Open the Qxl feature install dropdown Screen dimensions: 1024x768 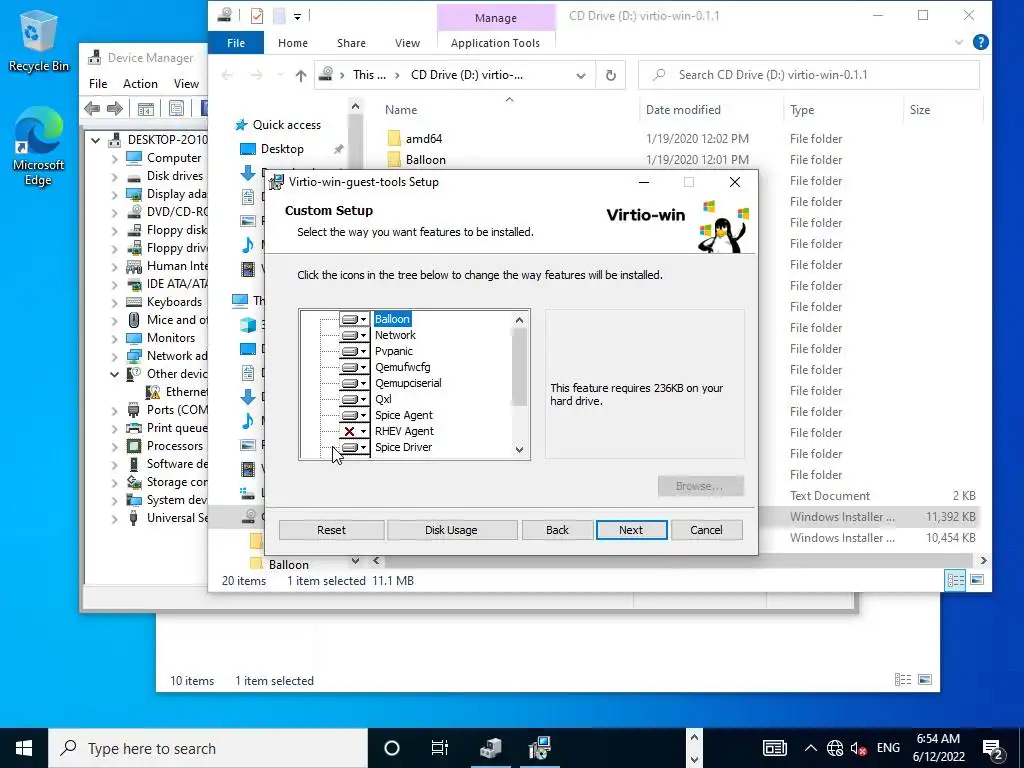tap(354, 399)
